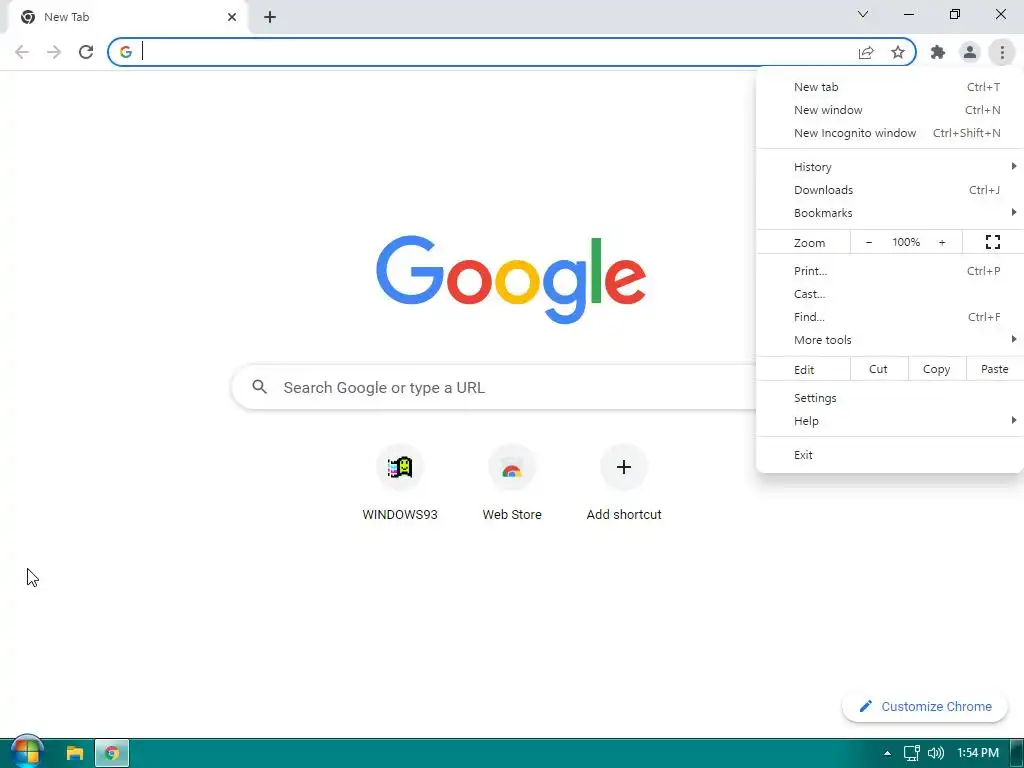Open the Extensions puzzle icon
1024x768 pixels.
(938, 52)
